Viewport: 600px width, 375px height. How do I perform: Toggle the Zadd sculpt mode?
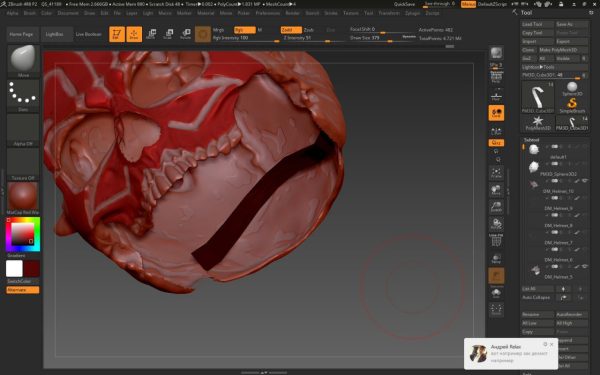[291, 30]
